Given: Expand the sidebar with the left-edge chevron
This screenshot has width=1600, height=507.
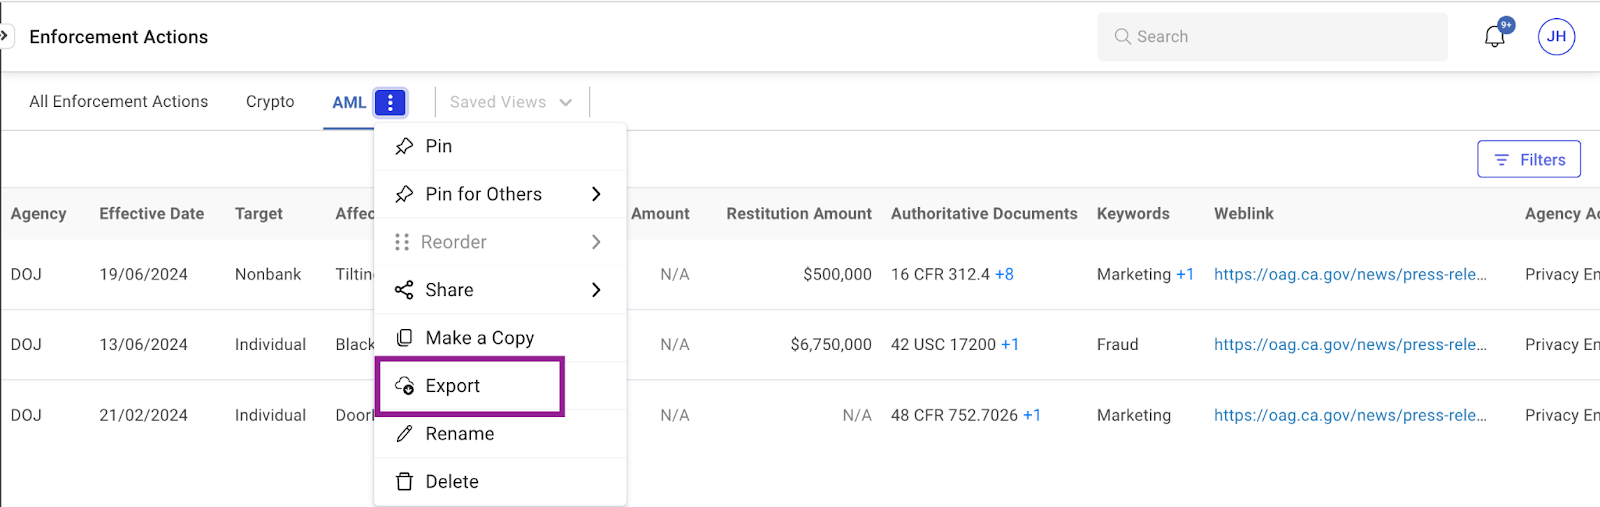Looking at the screenshot, I should 5,36.
